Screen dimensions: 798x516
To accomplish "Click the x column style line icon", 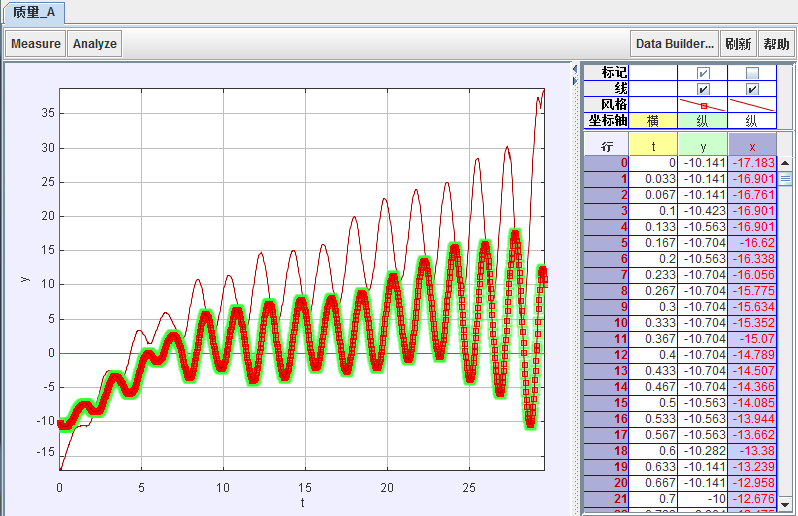I will pyautogui.click(x=752, y=104).
